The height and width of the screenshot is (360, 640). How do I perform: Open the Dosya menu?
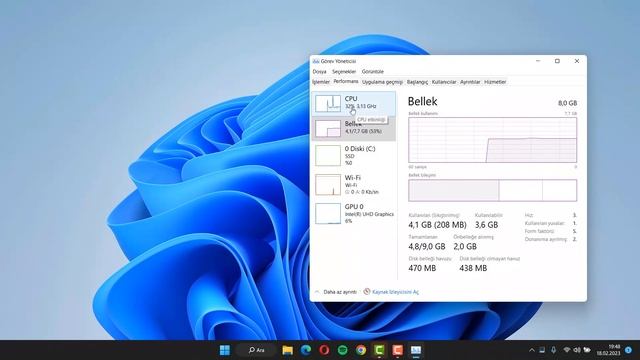[319, 71]
